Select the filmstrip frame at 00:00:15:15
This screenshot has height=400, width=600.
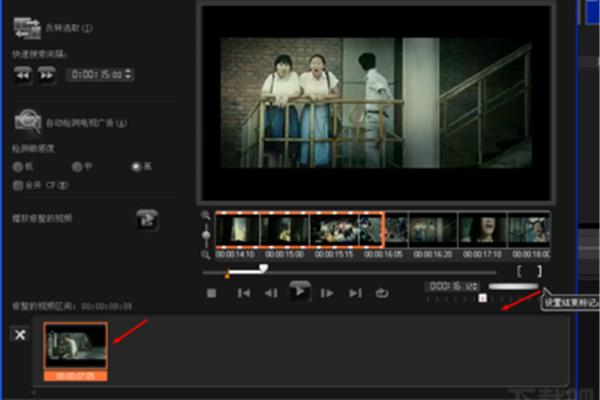pos(334,230)
